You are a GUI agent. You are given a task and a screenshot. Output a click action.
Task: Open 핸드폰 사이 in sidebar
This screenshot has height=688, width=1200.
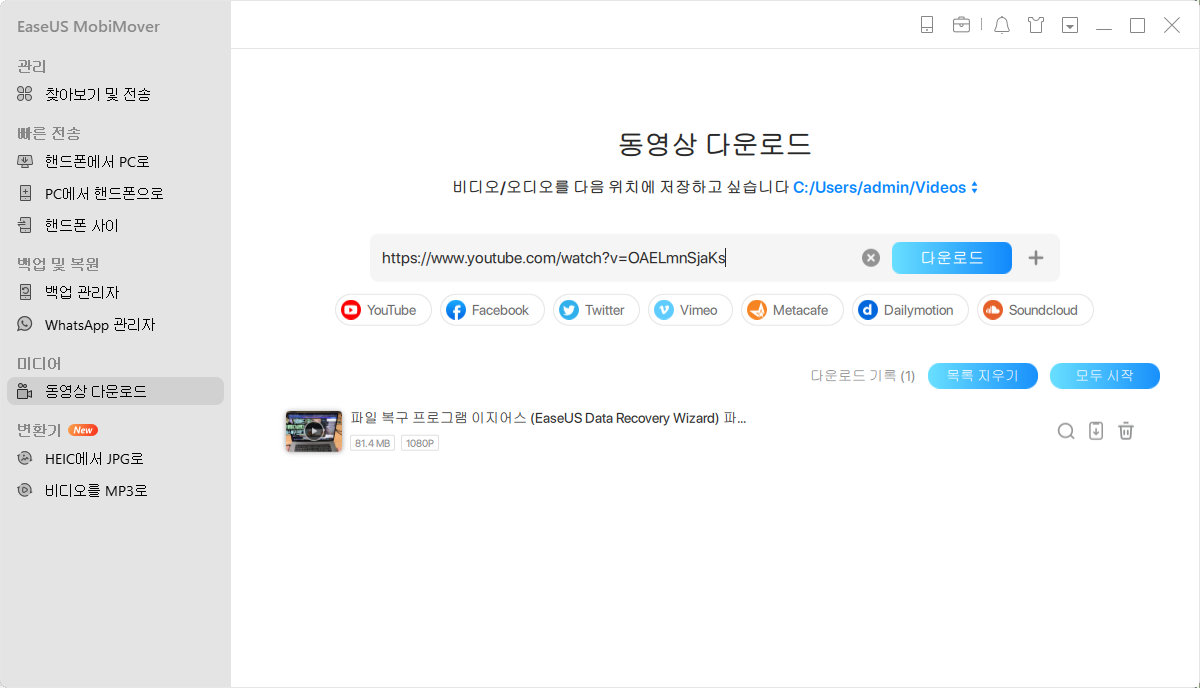(x=115, y=225)
